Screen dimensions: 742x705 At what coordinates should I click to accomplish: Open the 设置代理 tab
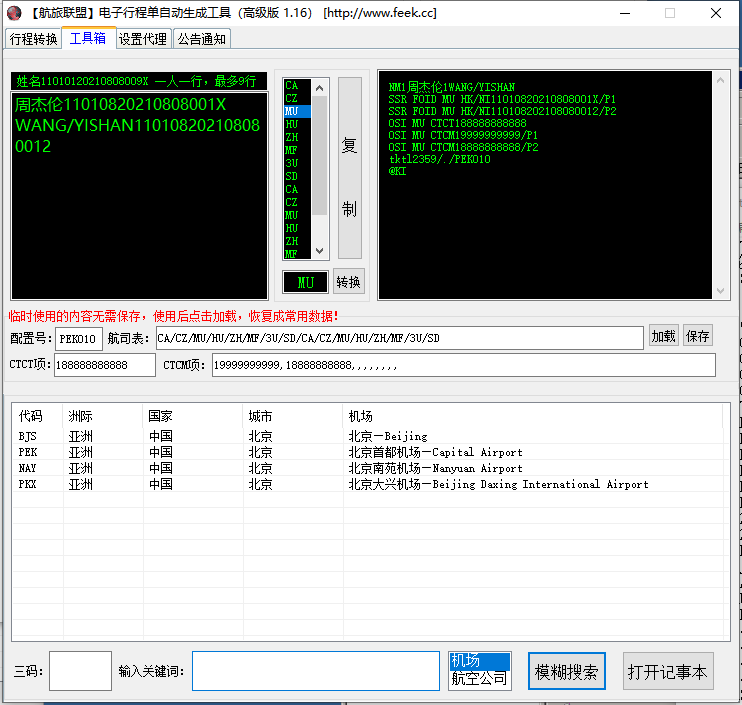tap(143, 39)
